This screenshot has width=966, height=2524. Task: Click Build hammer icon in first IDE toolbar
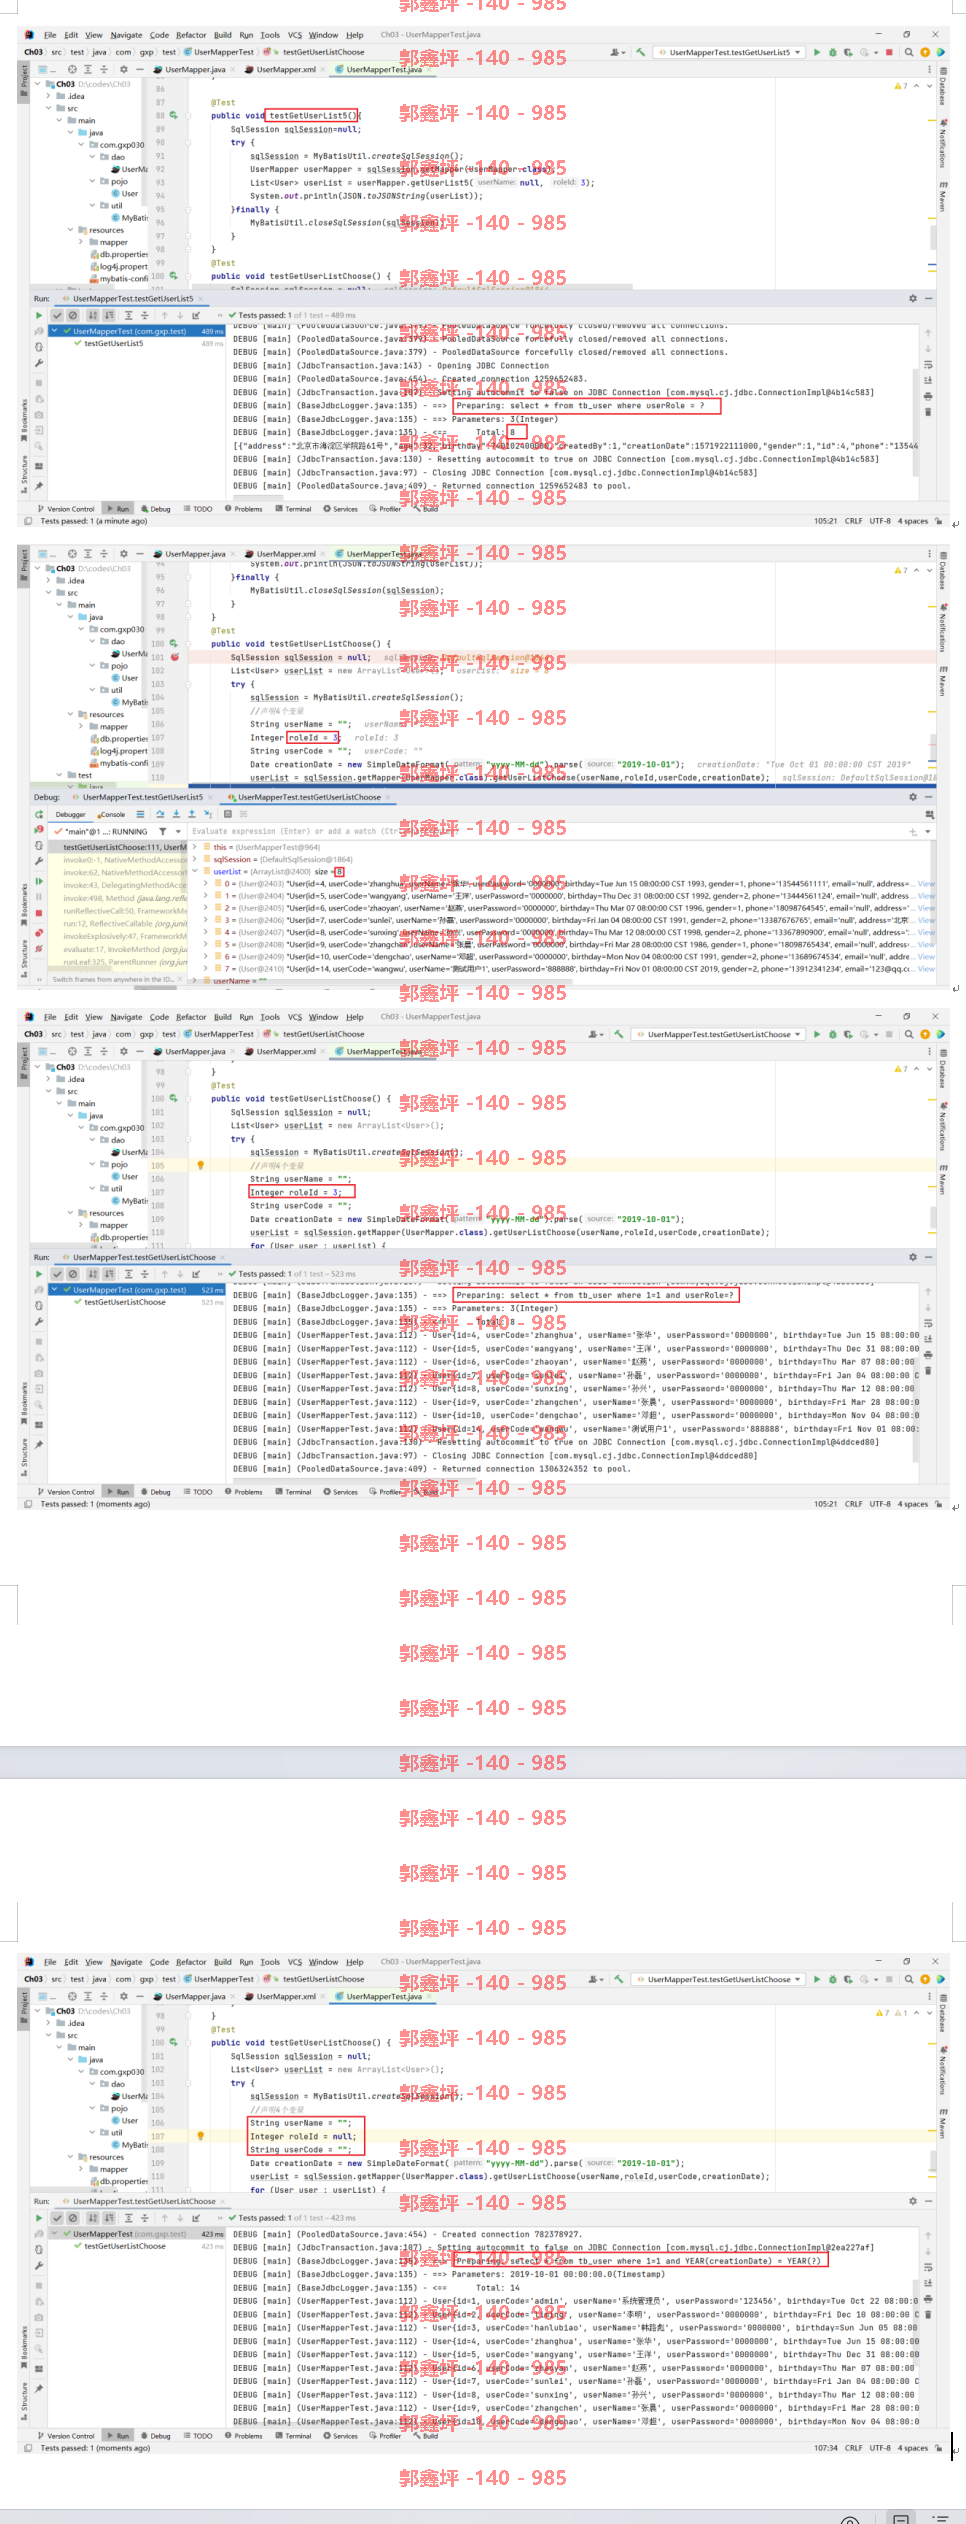point(640,52)
